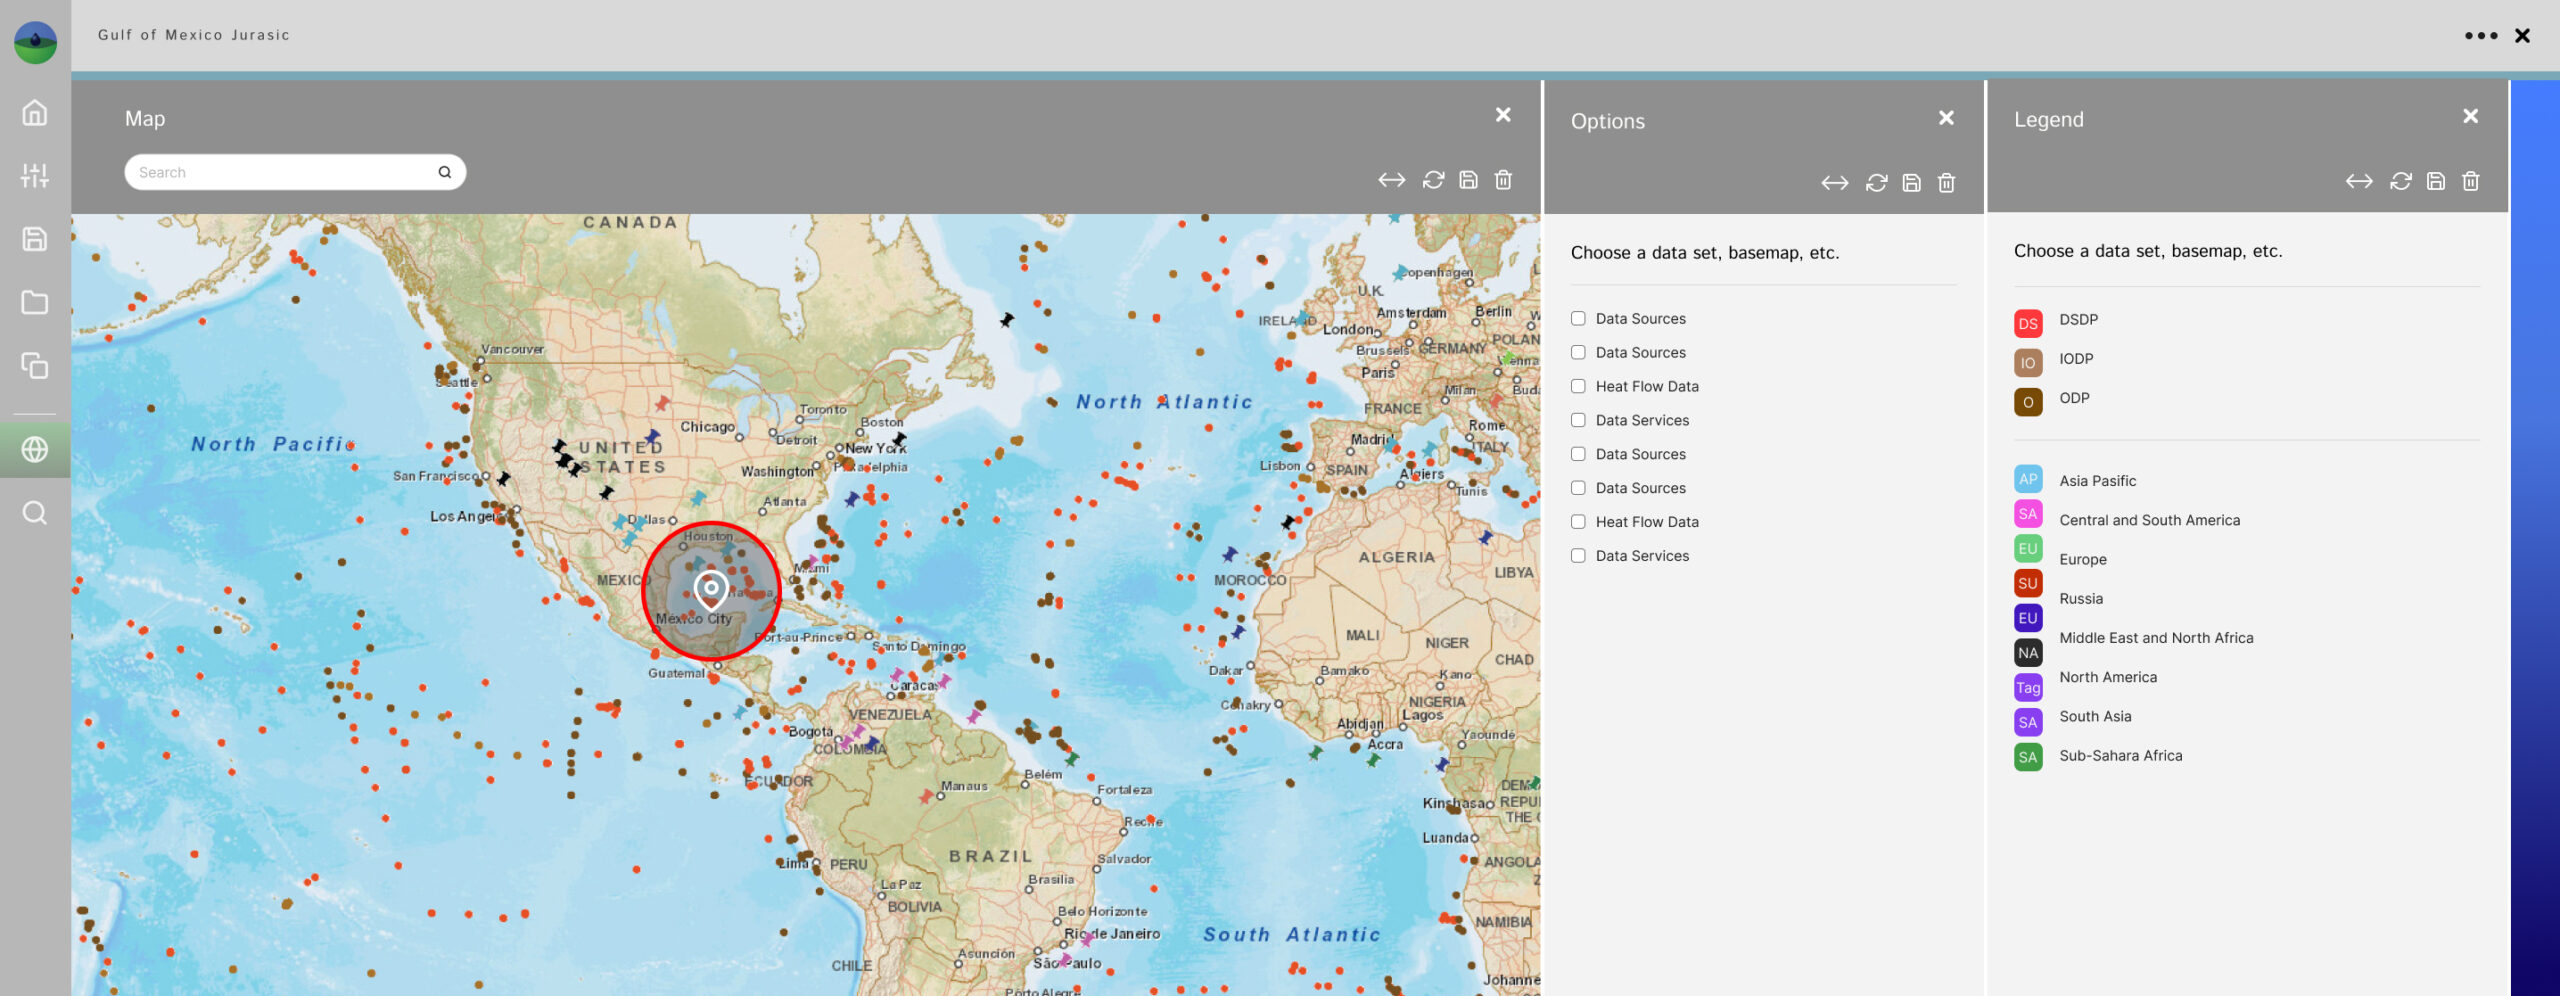
Task: Click the folder icon in left sidebar
Action: pyautogui.click(x=35, y=302)
